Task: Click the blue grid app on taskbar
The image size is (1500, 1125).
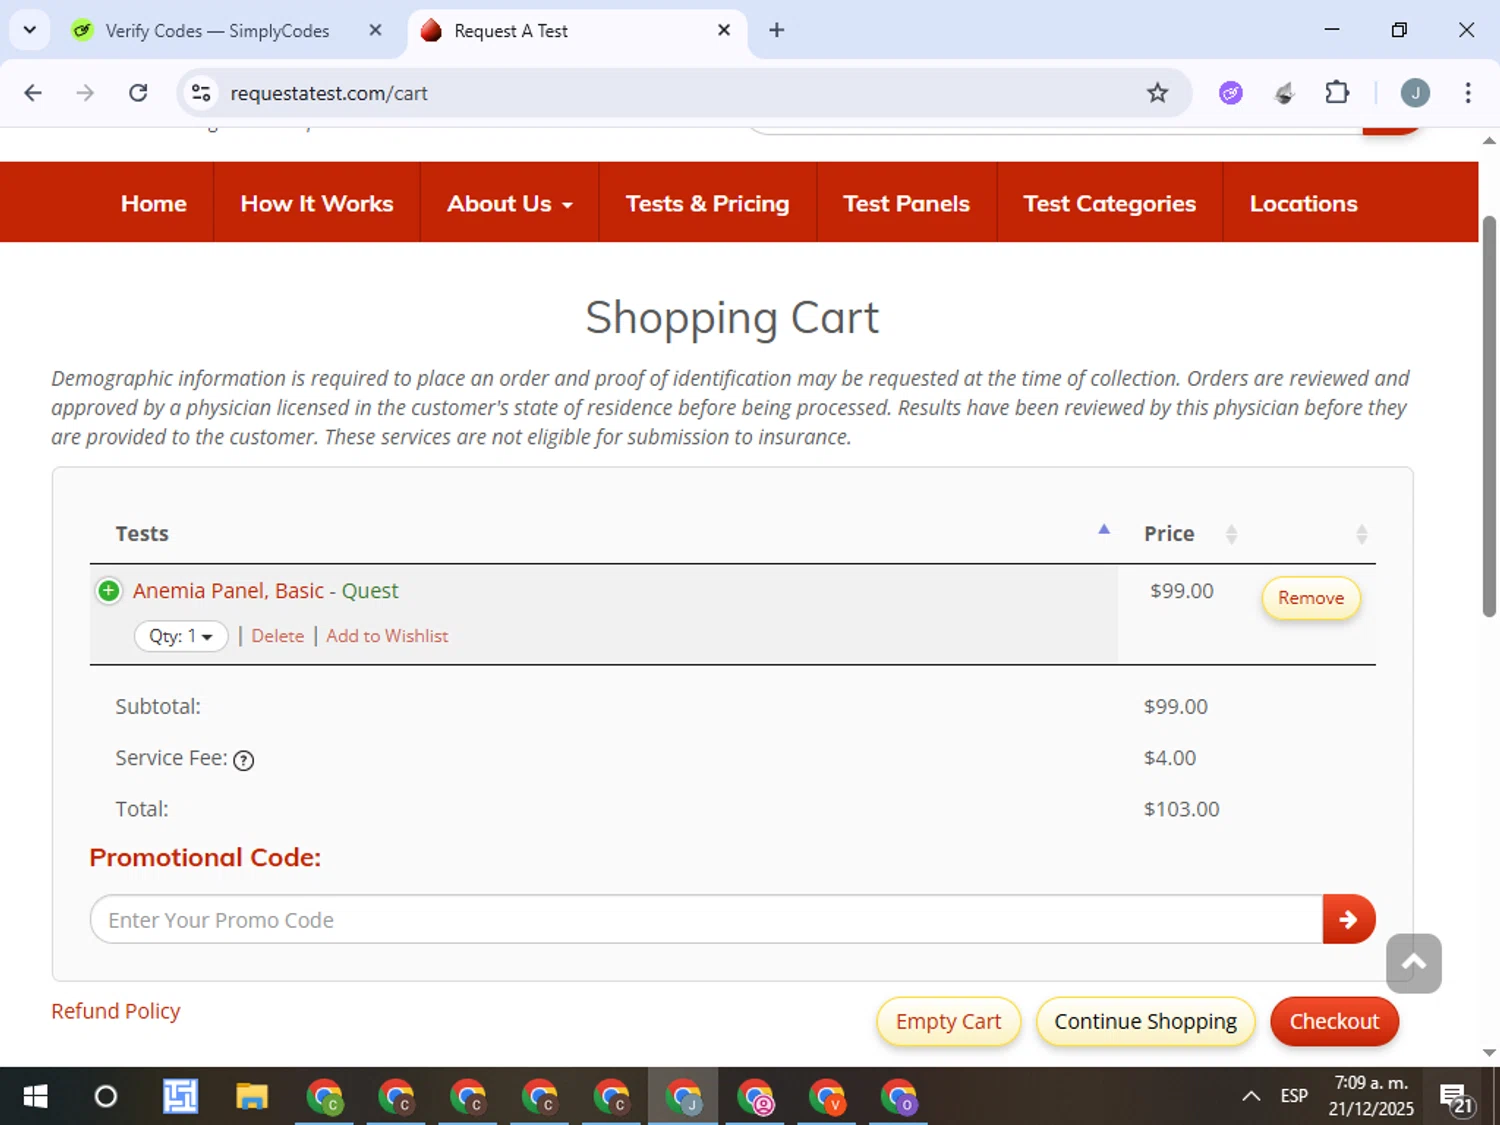Action: point(180,1097)
